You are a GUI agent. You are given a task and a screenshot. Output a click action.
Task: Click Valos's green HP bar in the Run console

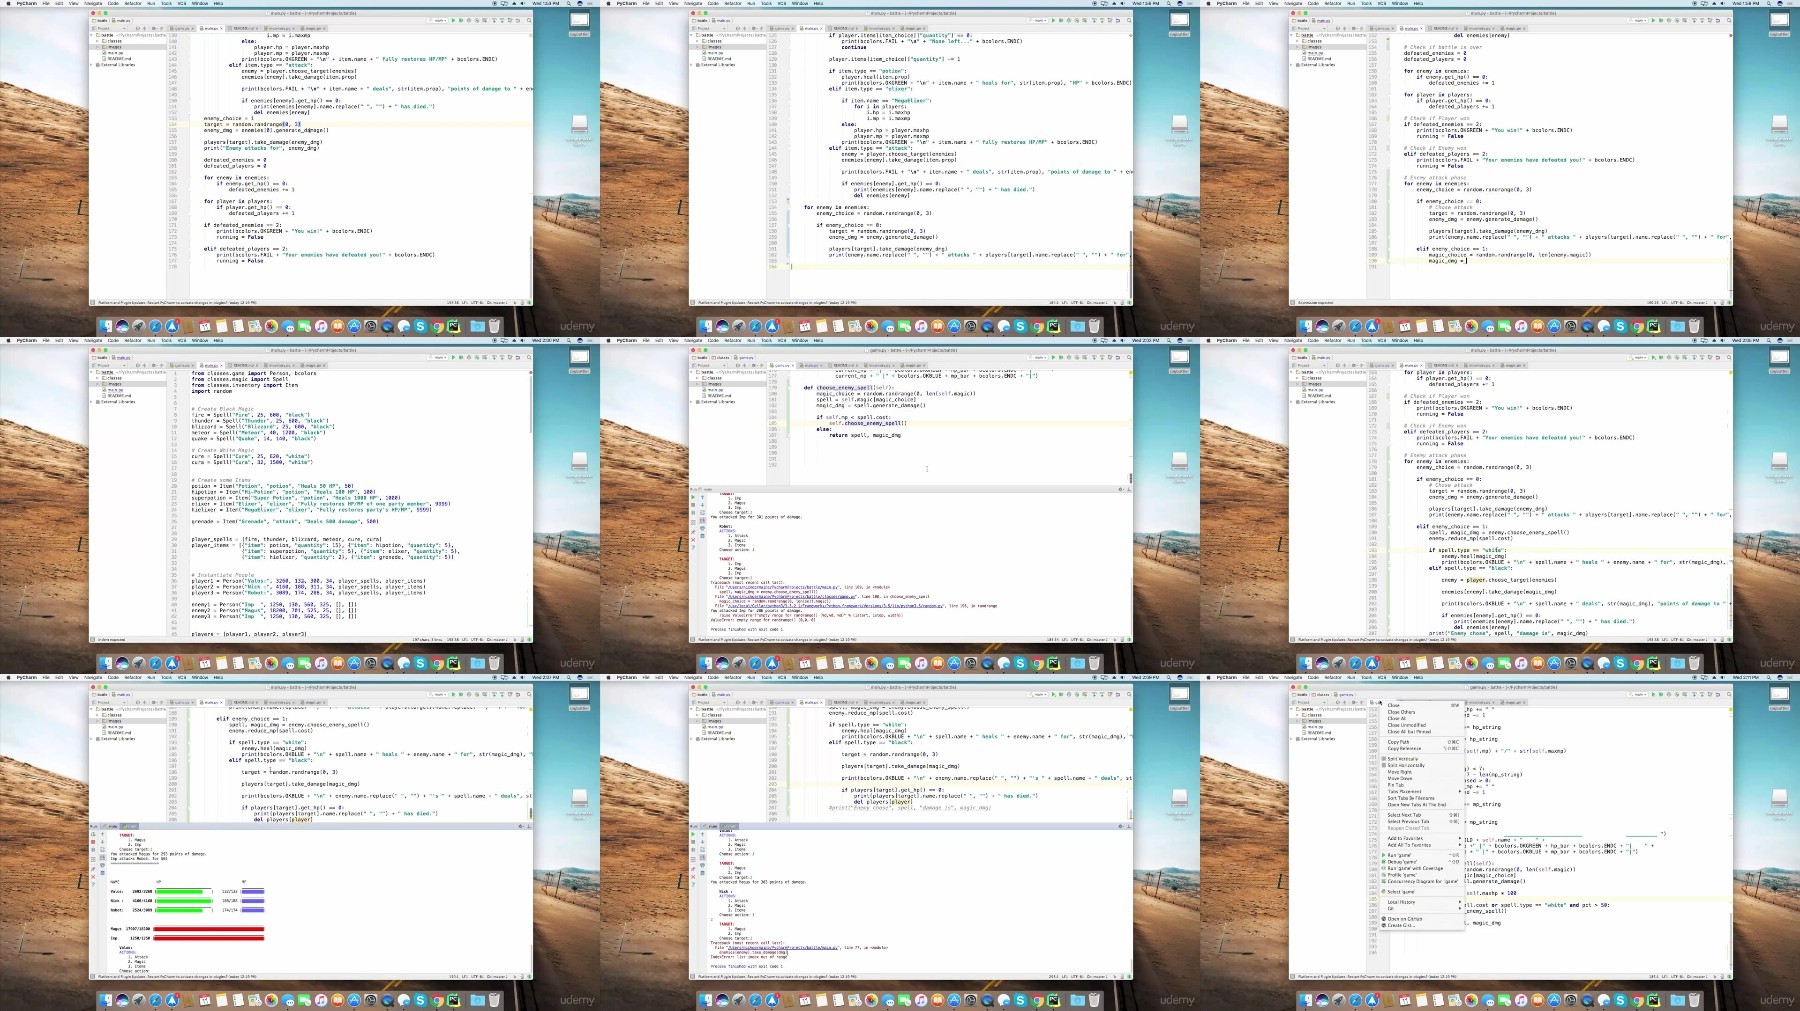(179, 891)
